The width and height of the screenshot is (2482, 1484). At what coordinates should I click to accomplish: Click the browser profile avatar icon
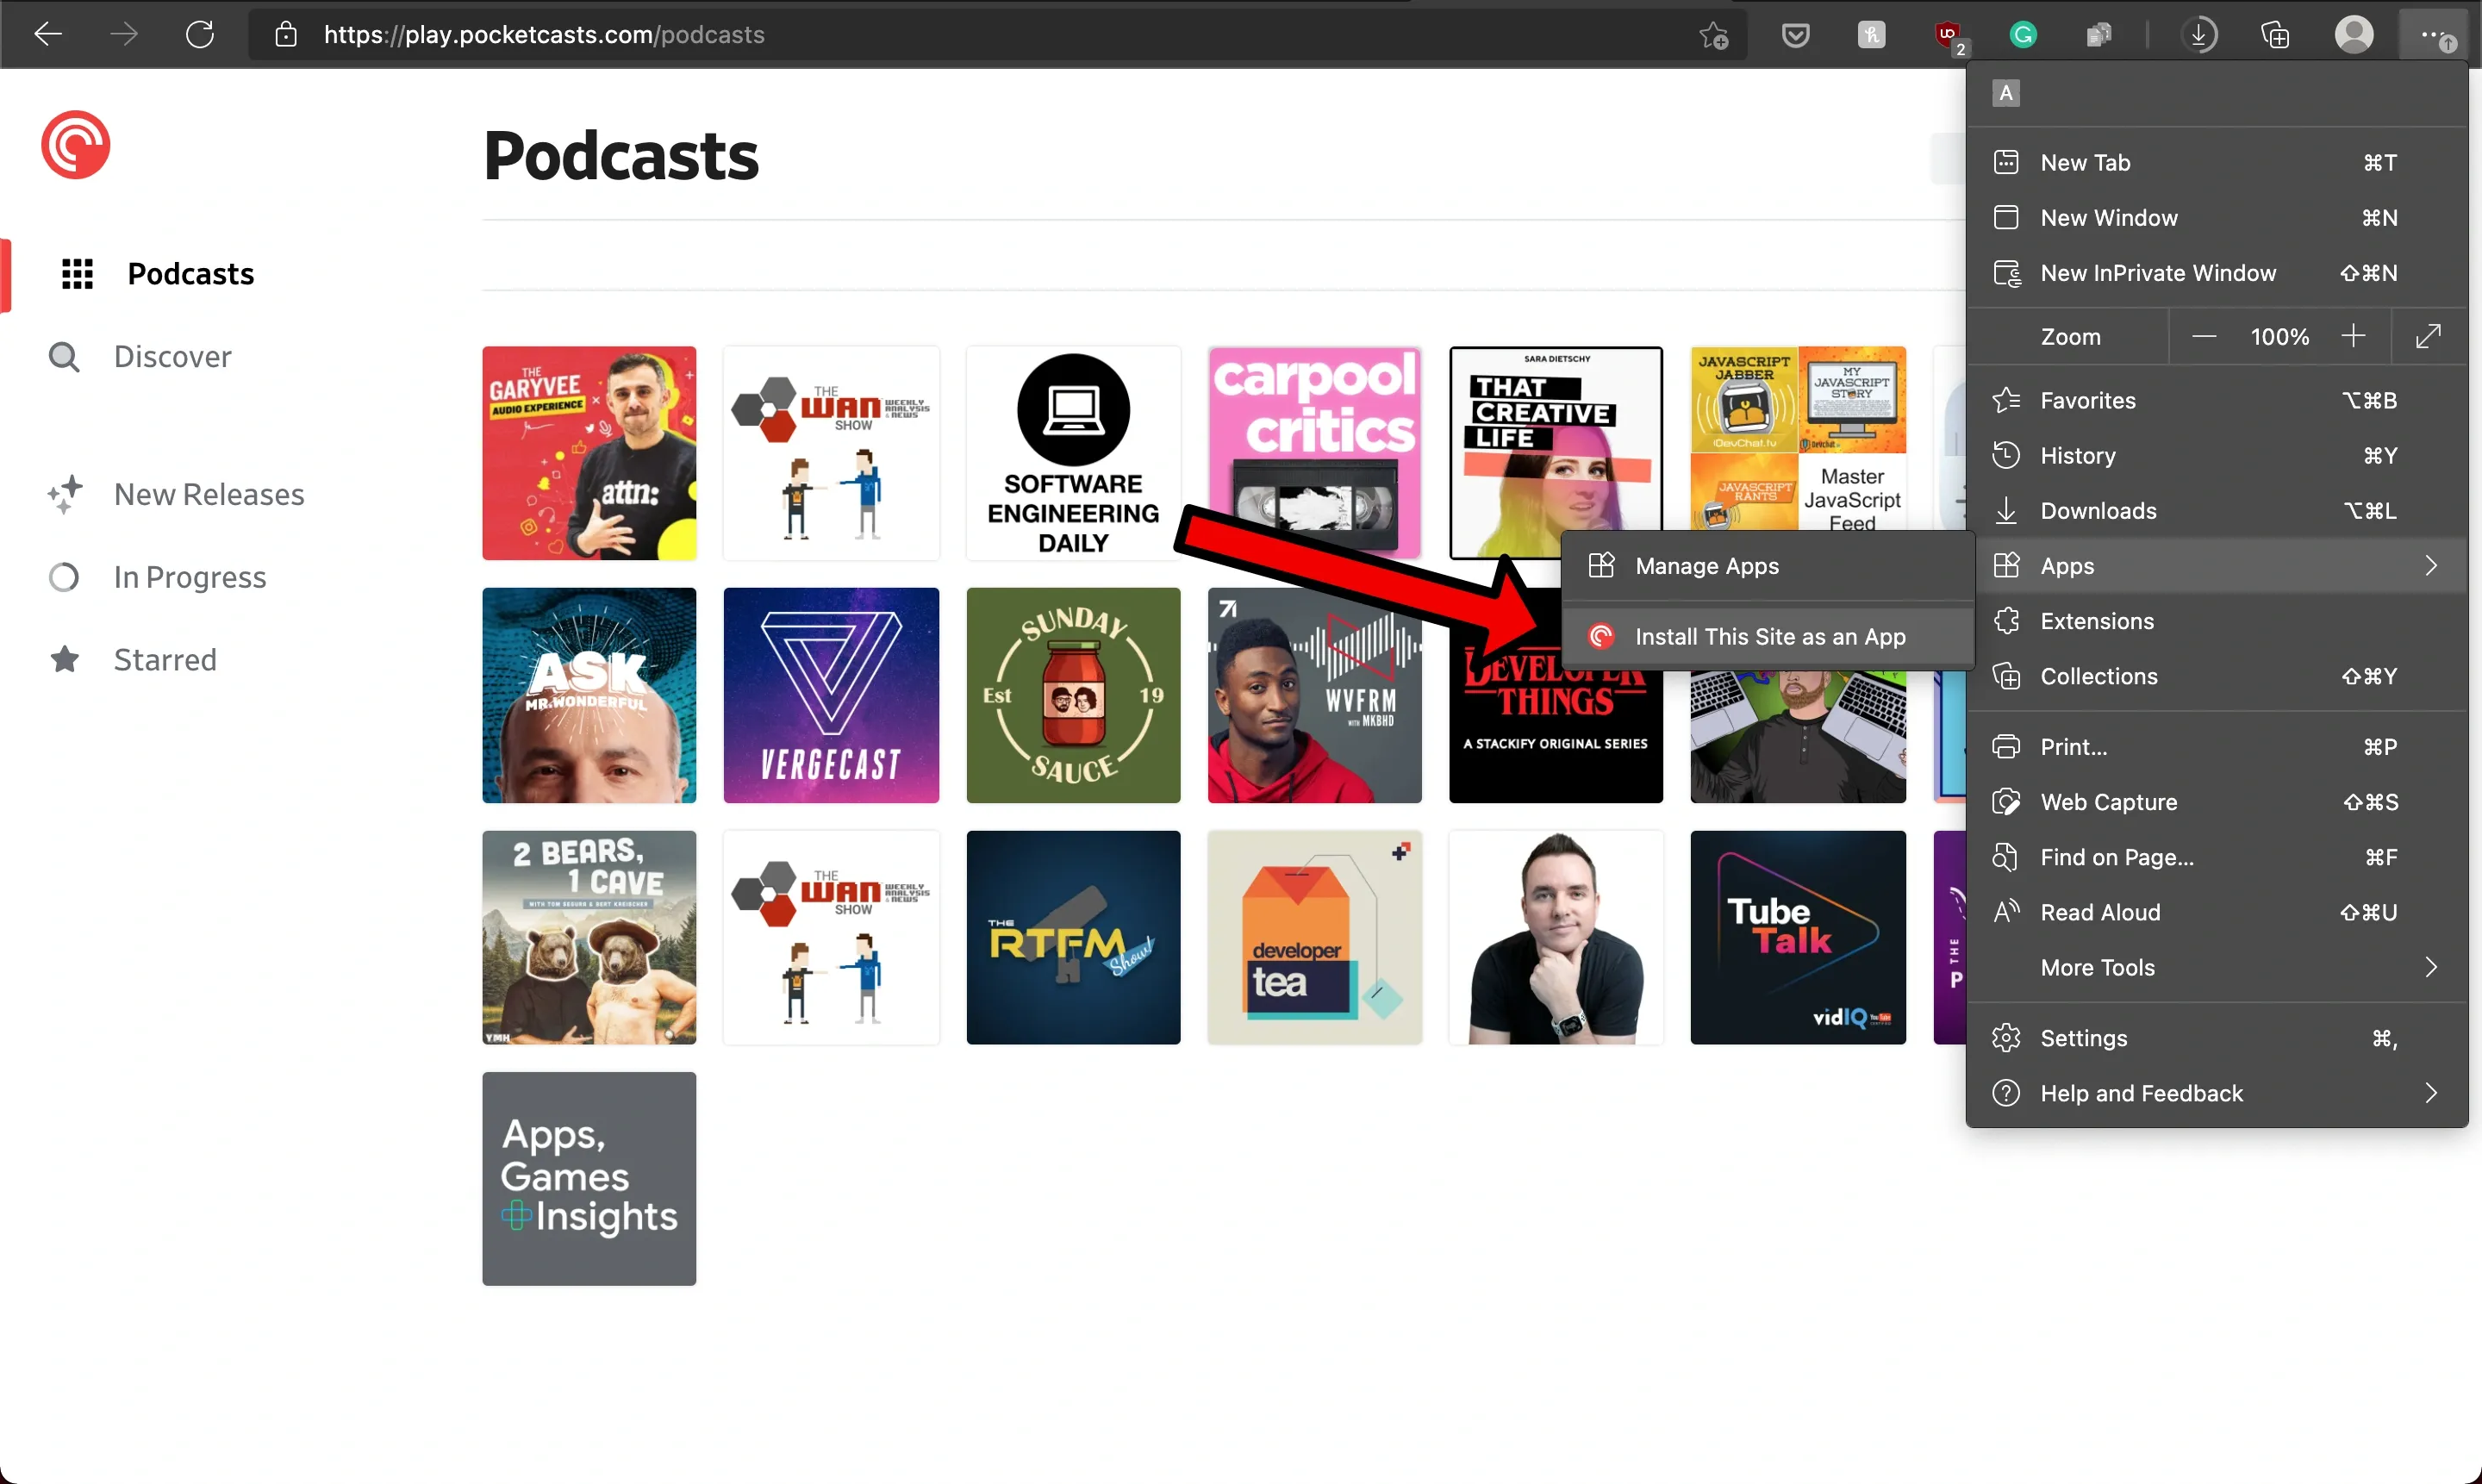pyautogui.click(x=2353, y=35)
